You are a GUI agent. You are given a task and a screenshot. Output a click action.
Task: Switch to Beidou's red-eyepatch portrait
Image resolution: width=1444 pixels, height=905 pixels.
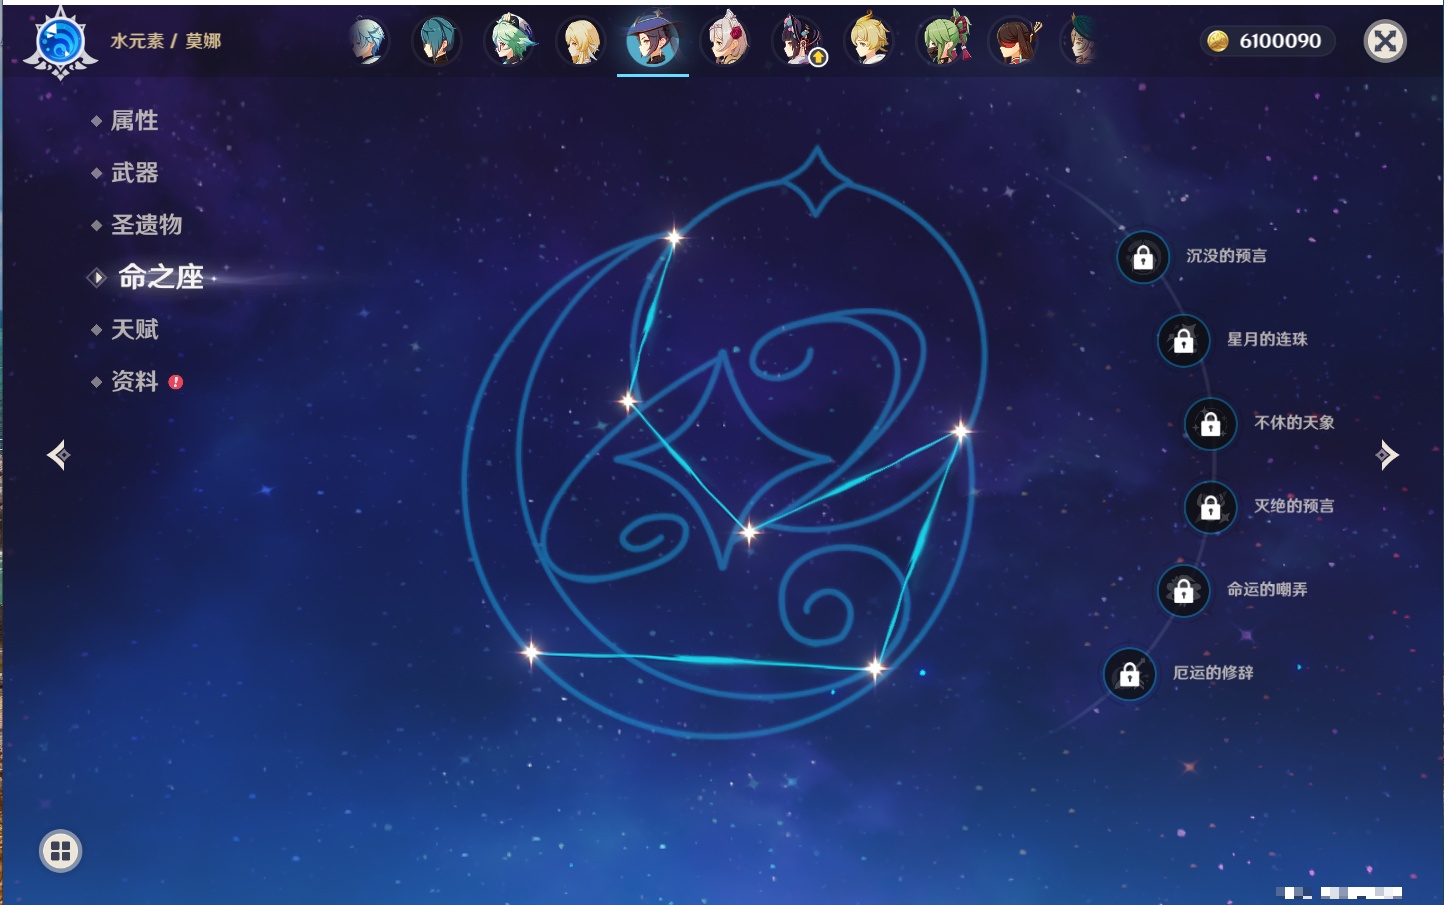(1014, 42)
